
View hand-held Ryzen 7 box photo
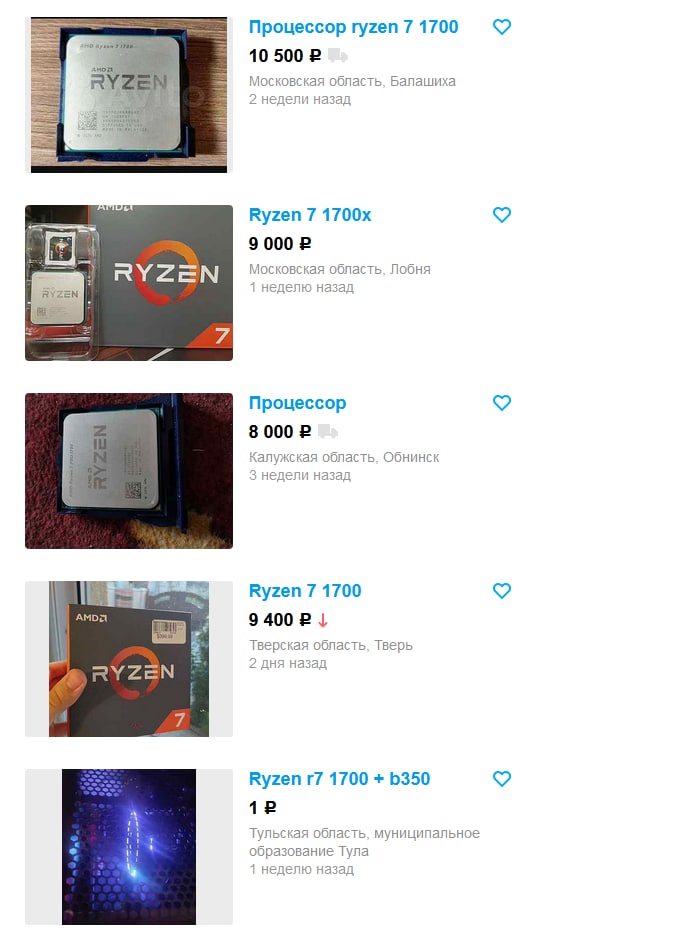129,659
